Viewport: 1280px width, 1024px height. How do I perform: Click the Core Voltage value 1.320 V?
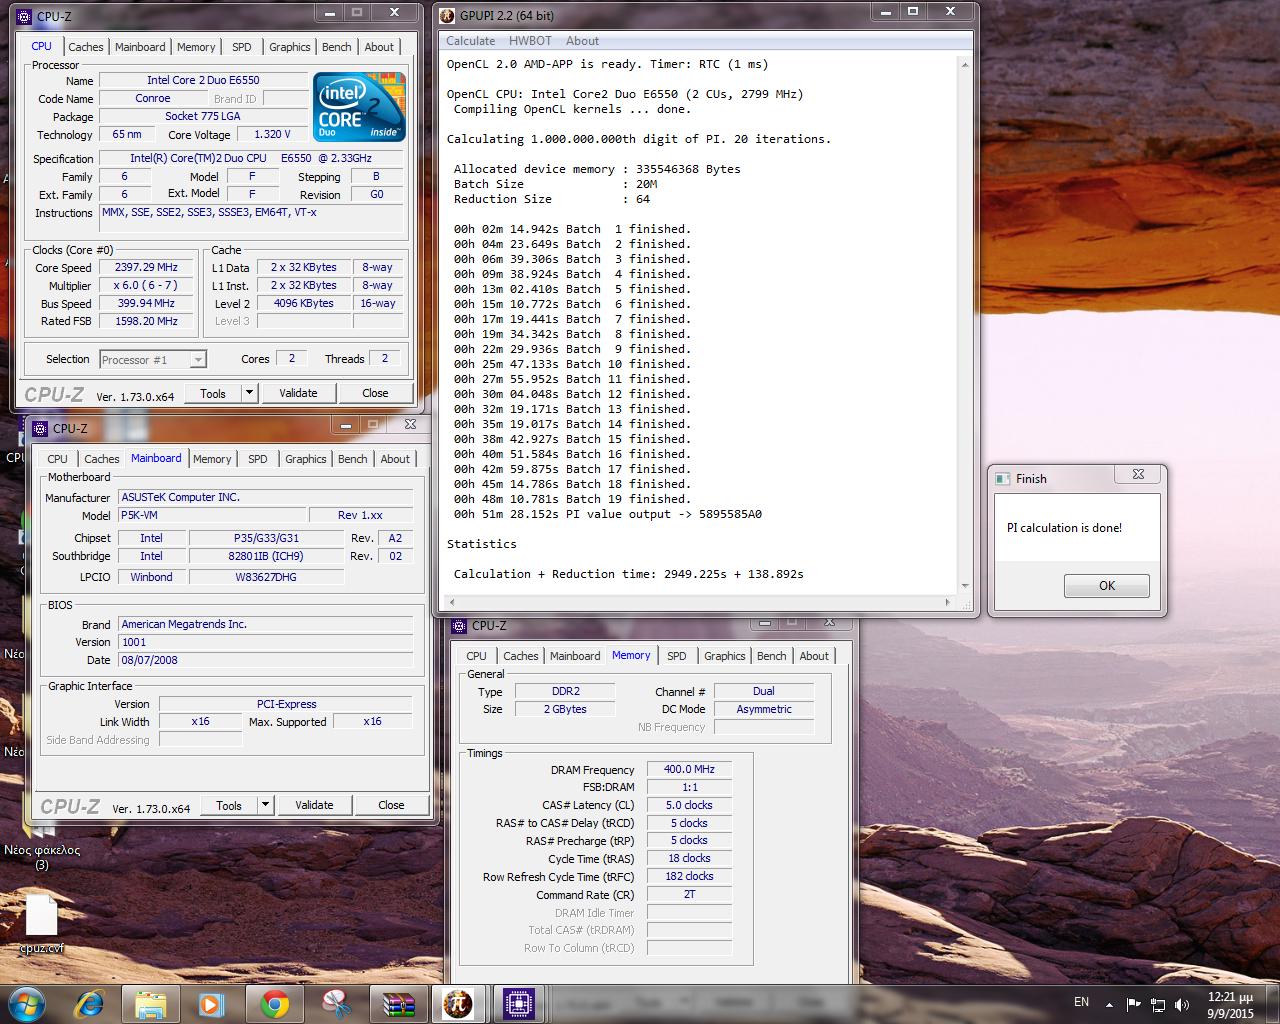(272, 134)
